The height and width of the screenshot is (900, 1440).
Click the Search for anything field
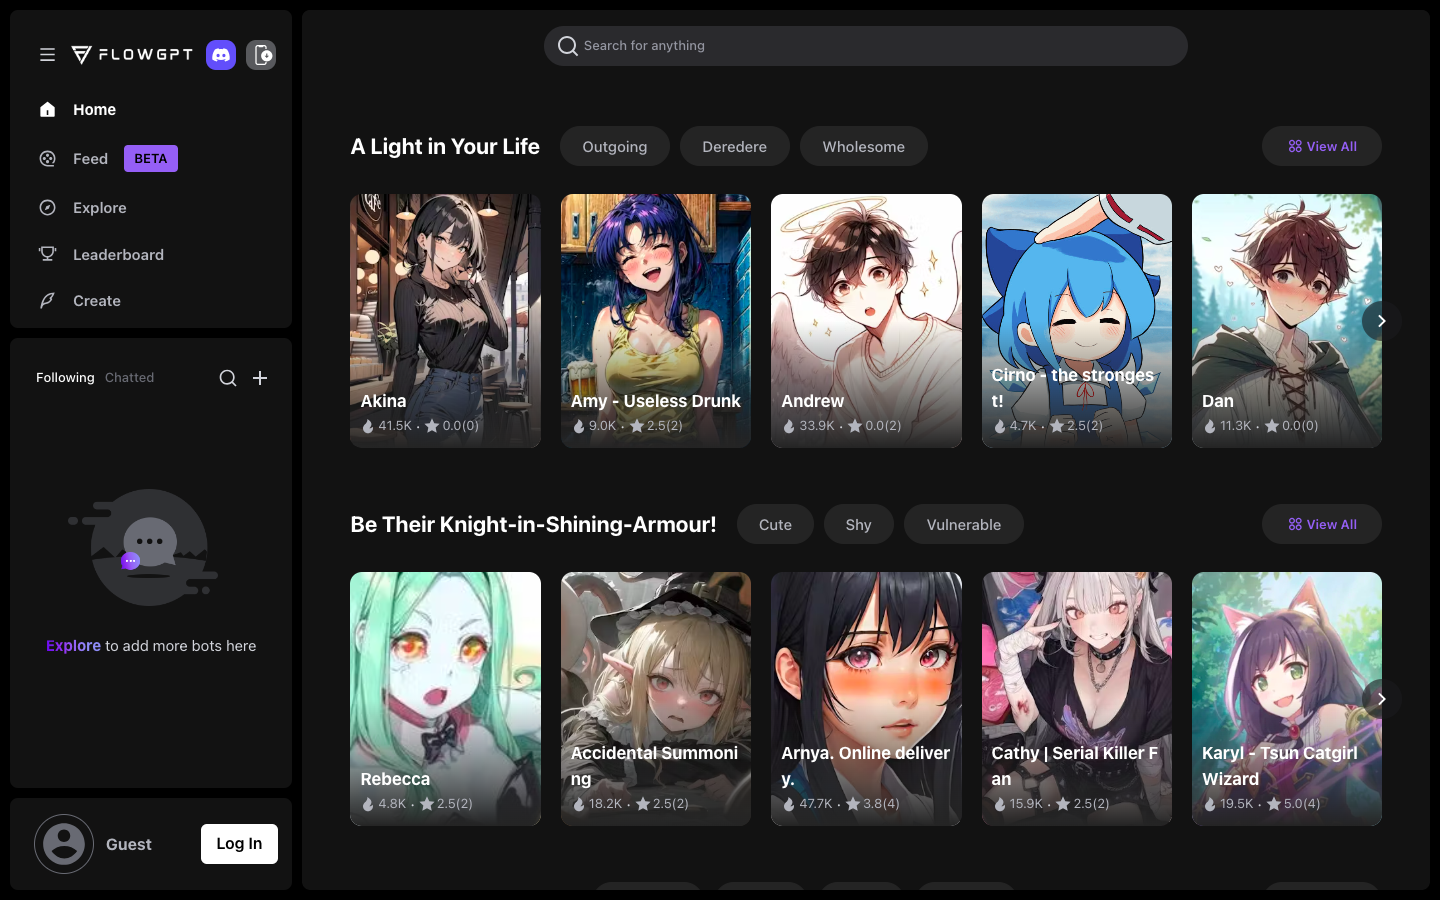(x=866, y=46)
